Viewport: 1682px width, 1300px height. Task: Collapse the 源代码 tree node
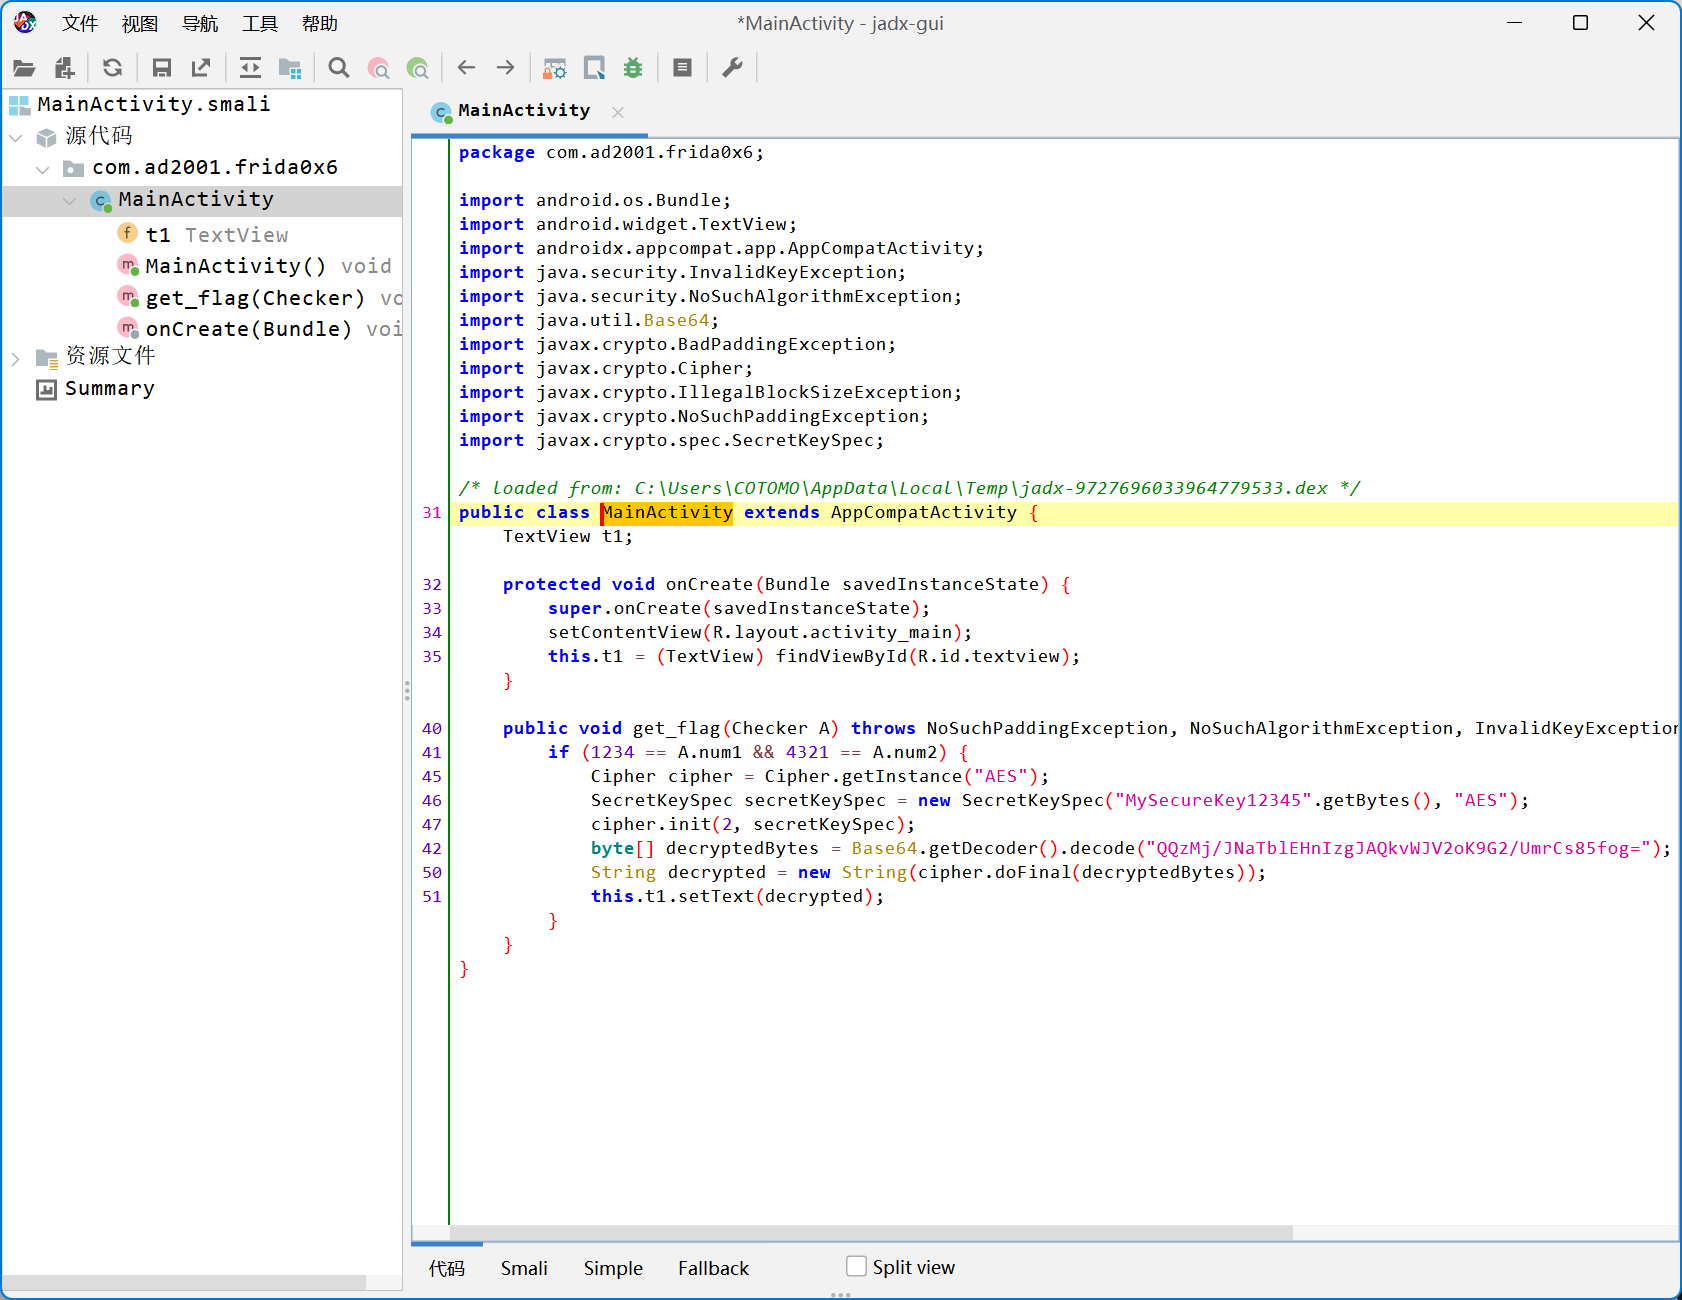click(x=16, y=137)
